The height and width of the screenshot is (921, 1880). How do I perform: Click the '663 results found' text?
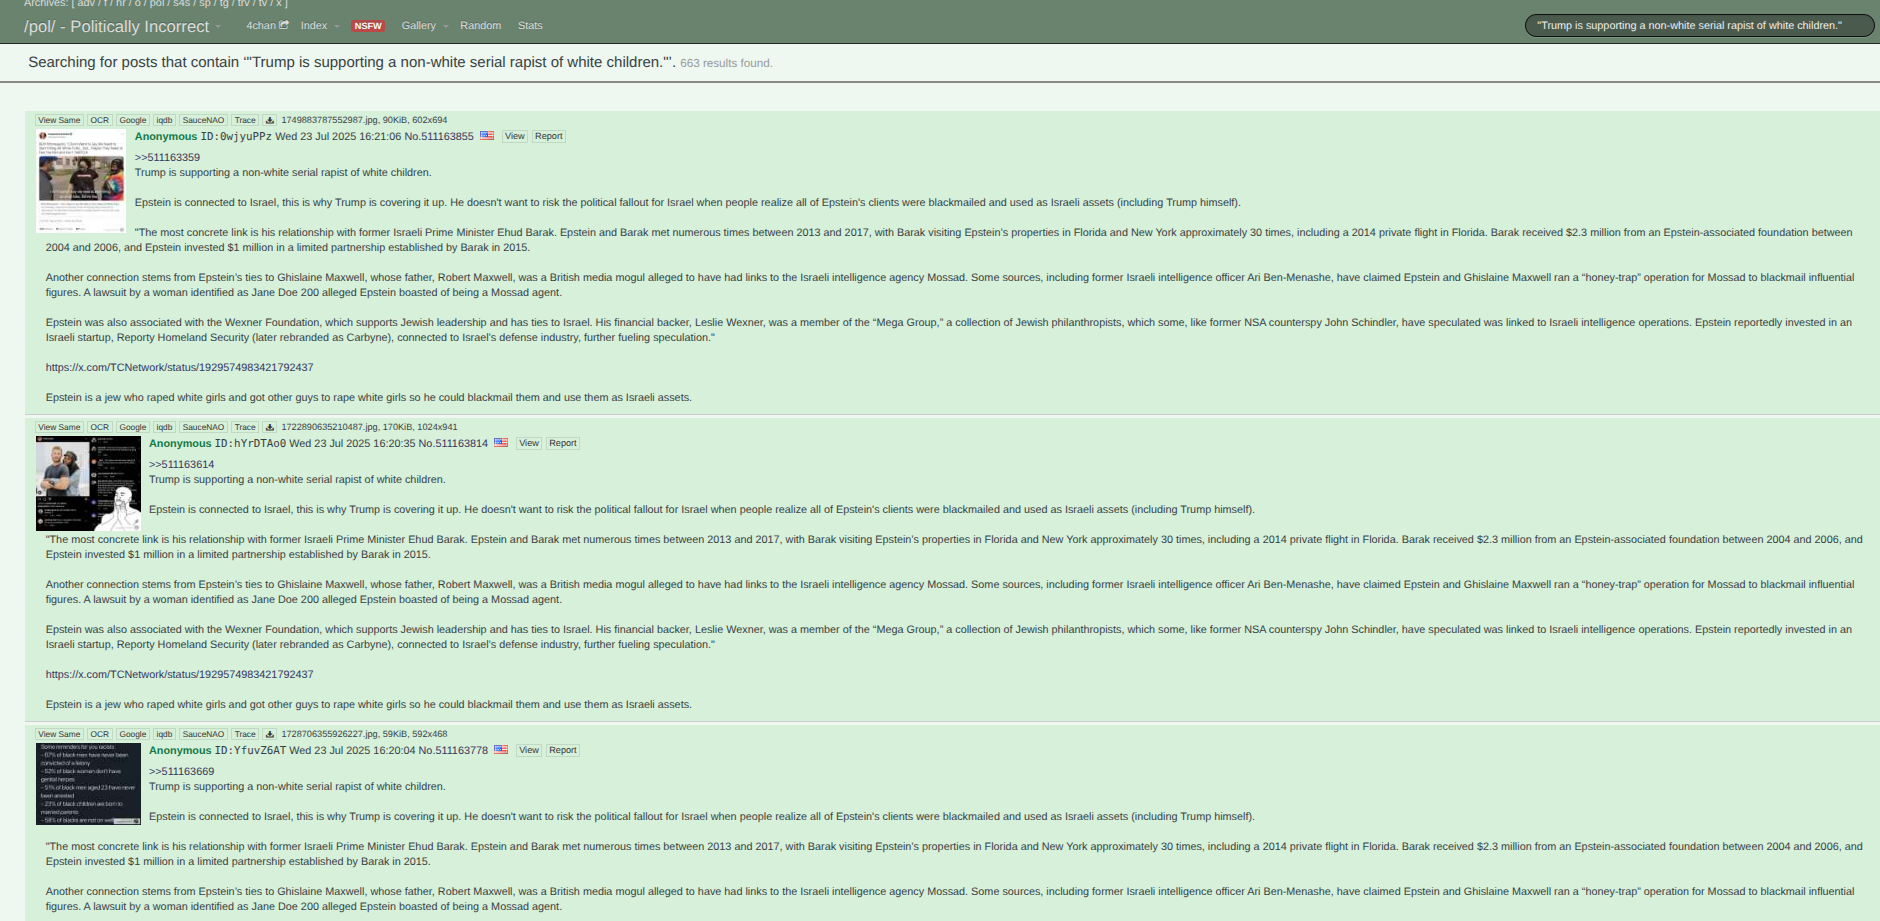[726, 63]
